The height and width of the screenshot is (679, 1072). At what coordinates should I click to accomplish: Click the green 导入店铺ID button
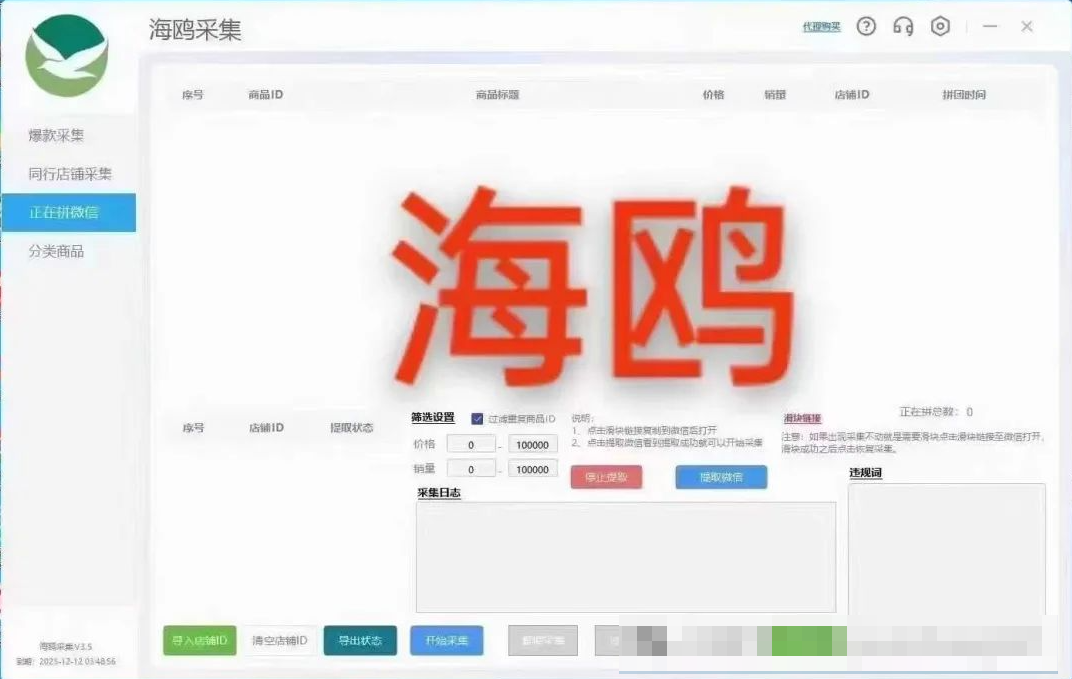pyautogui.click(x=200, y=641)
